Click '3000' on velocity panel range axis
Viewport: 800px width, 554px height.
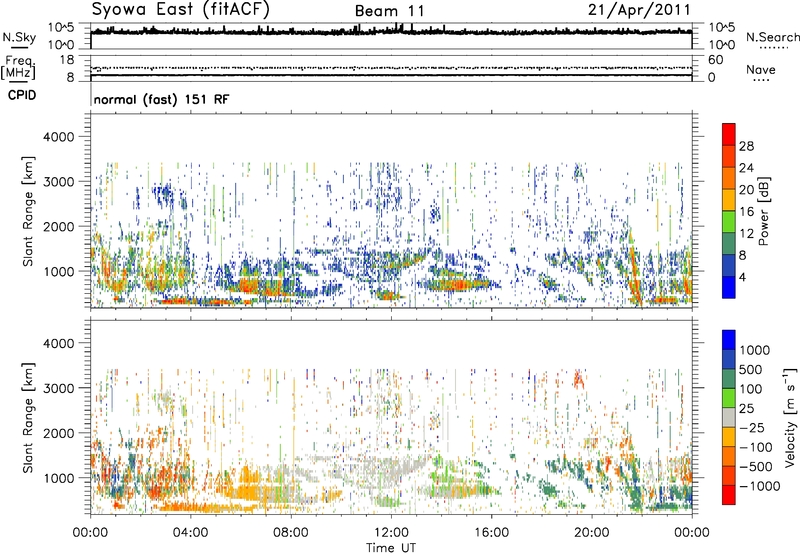(59, 388)
